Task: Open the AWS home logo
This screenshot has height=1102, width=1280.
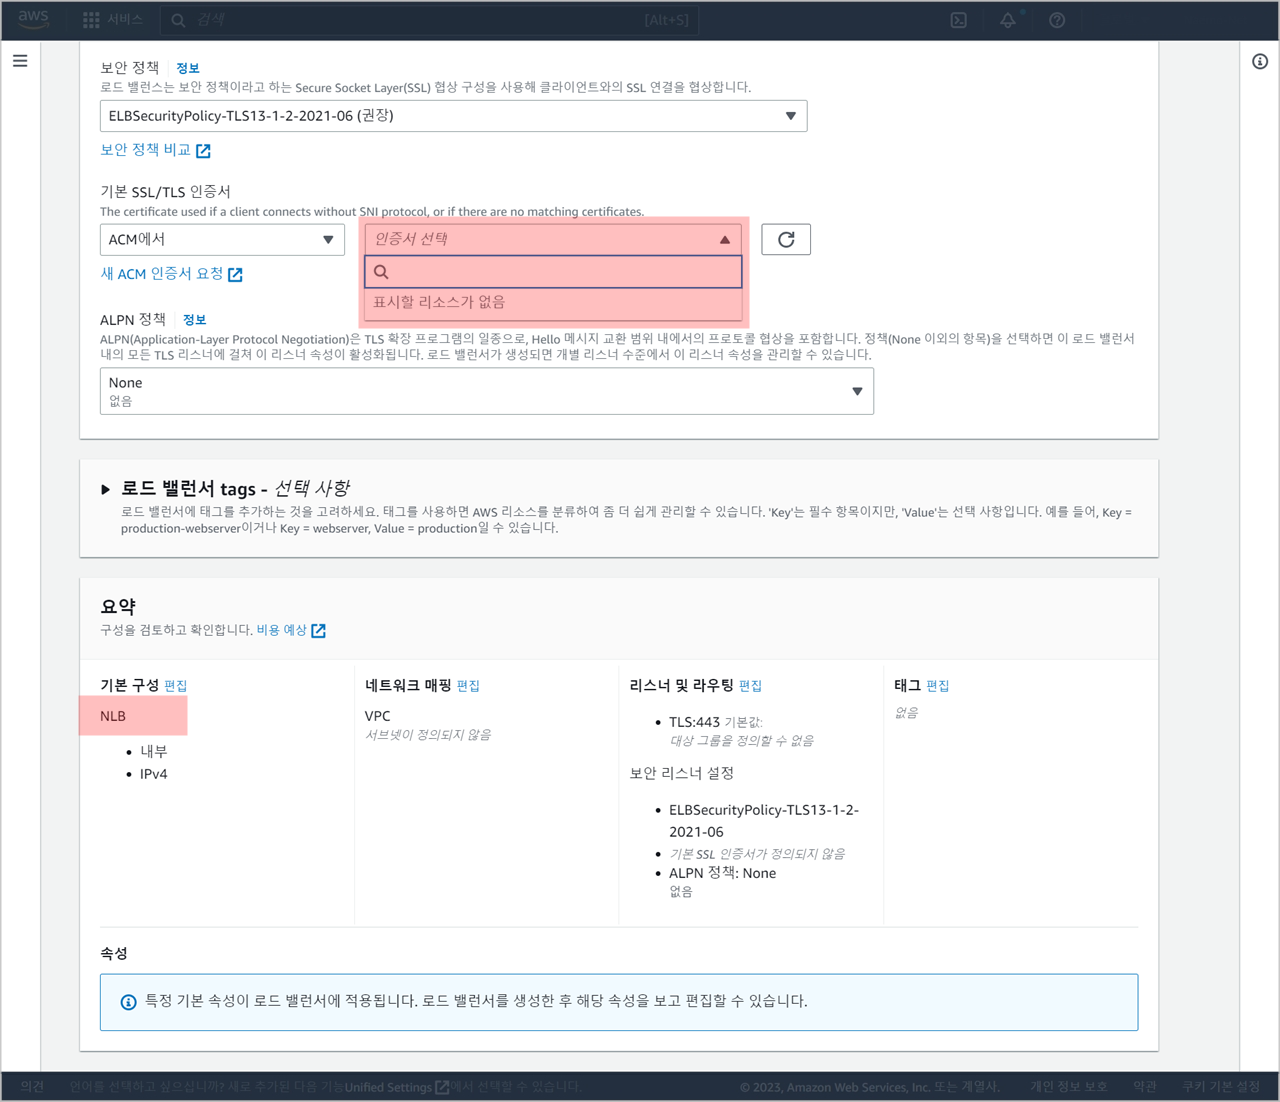Action: point(33,19)
